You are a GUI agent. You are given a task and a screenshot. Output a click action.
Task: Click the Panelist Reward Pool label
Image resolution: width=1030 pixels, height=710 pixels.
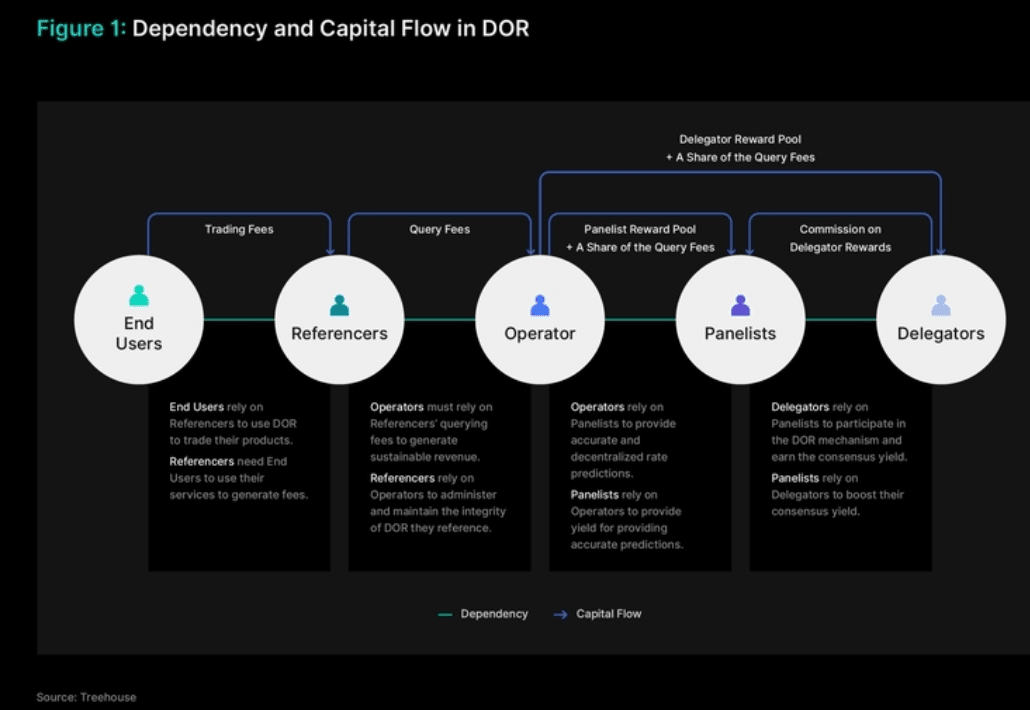coord(640,238)
